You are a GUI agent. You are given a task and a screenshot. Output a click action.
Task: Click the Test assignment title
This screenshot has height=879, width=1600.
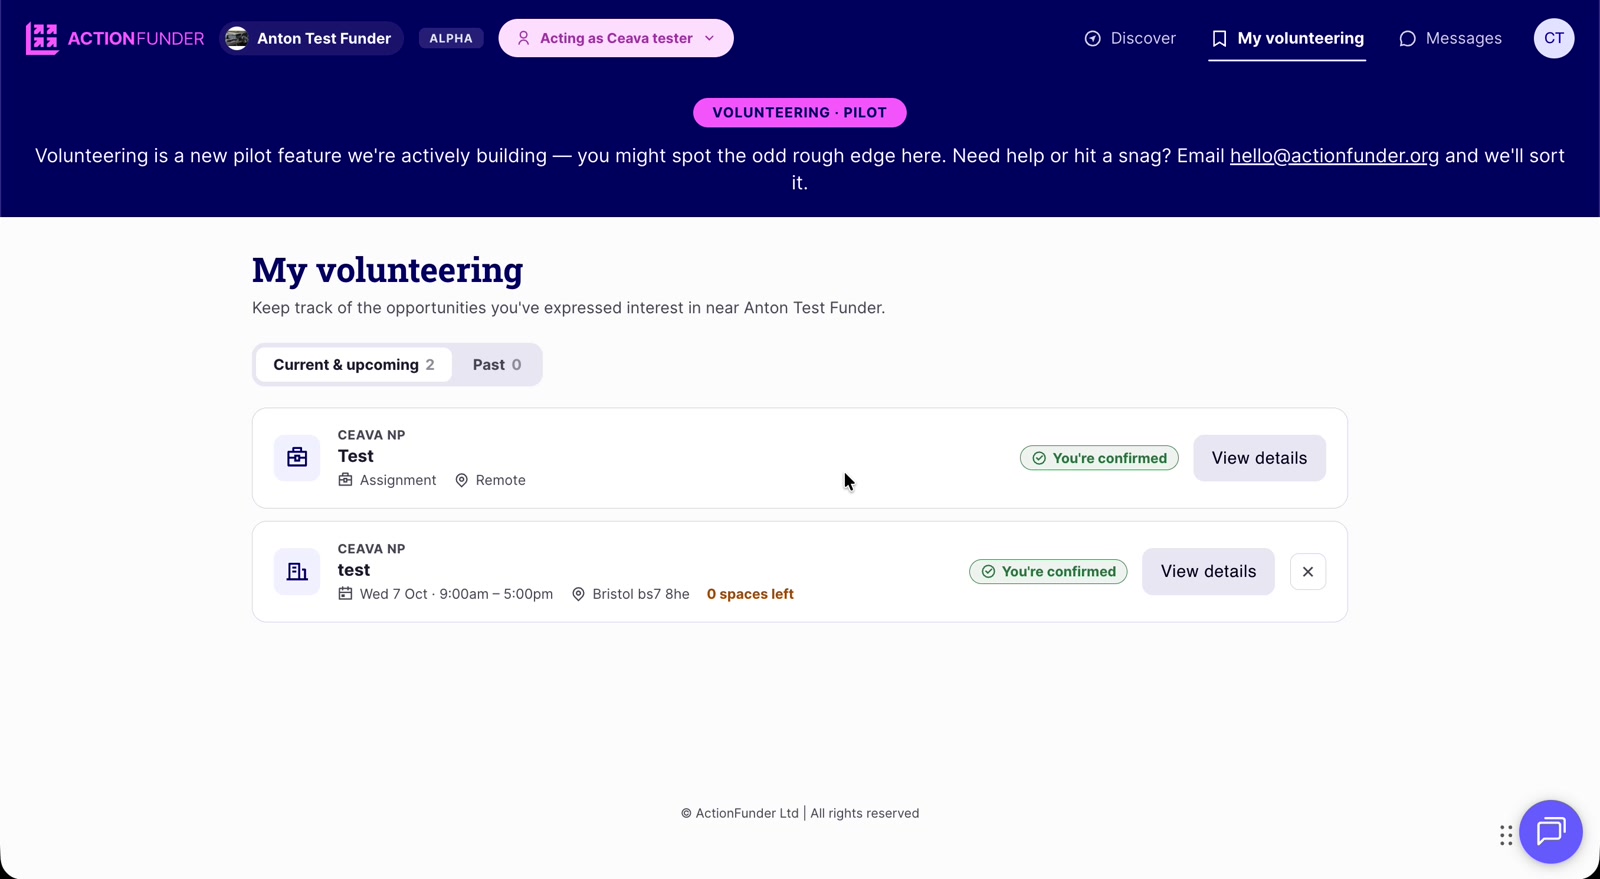pyautogui.click(x=356, y=456)
